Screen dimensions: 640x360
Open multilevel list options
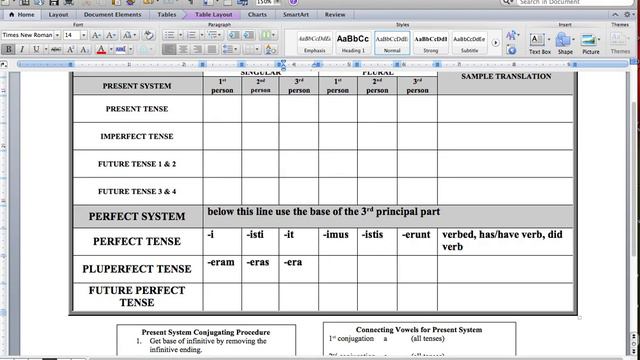214,35
